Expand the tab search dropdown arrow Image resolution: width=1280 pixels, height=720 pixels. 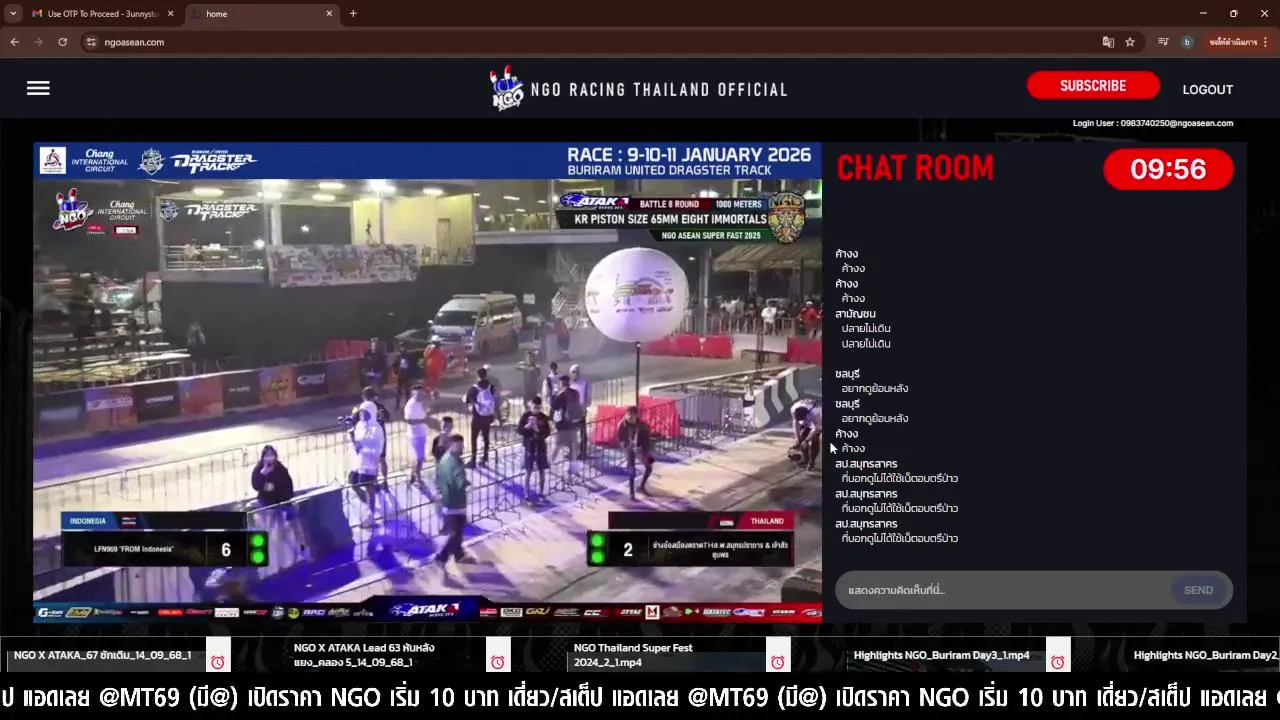click(12, 14)
